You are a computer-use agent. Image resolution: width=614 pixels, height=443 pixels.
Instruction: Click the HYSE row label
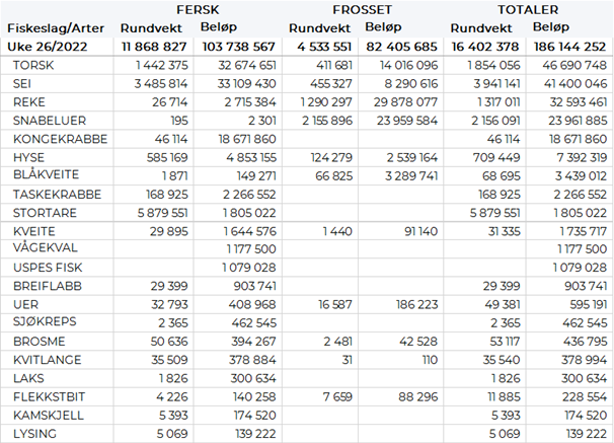(29, 157)
